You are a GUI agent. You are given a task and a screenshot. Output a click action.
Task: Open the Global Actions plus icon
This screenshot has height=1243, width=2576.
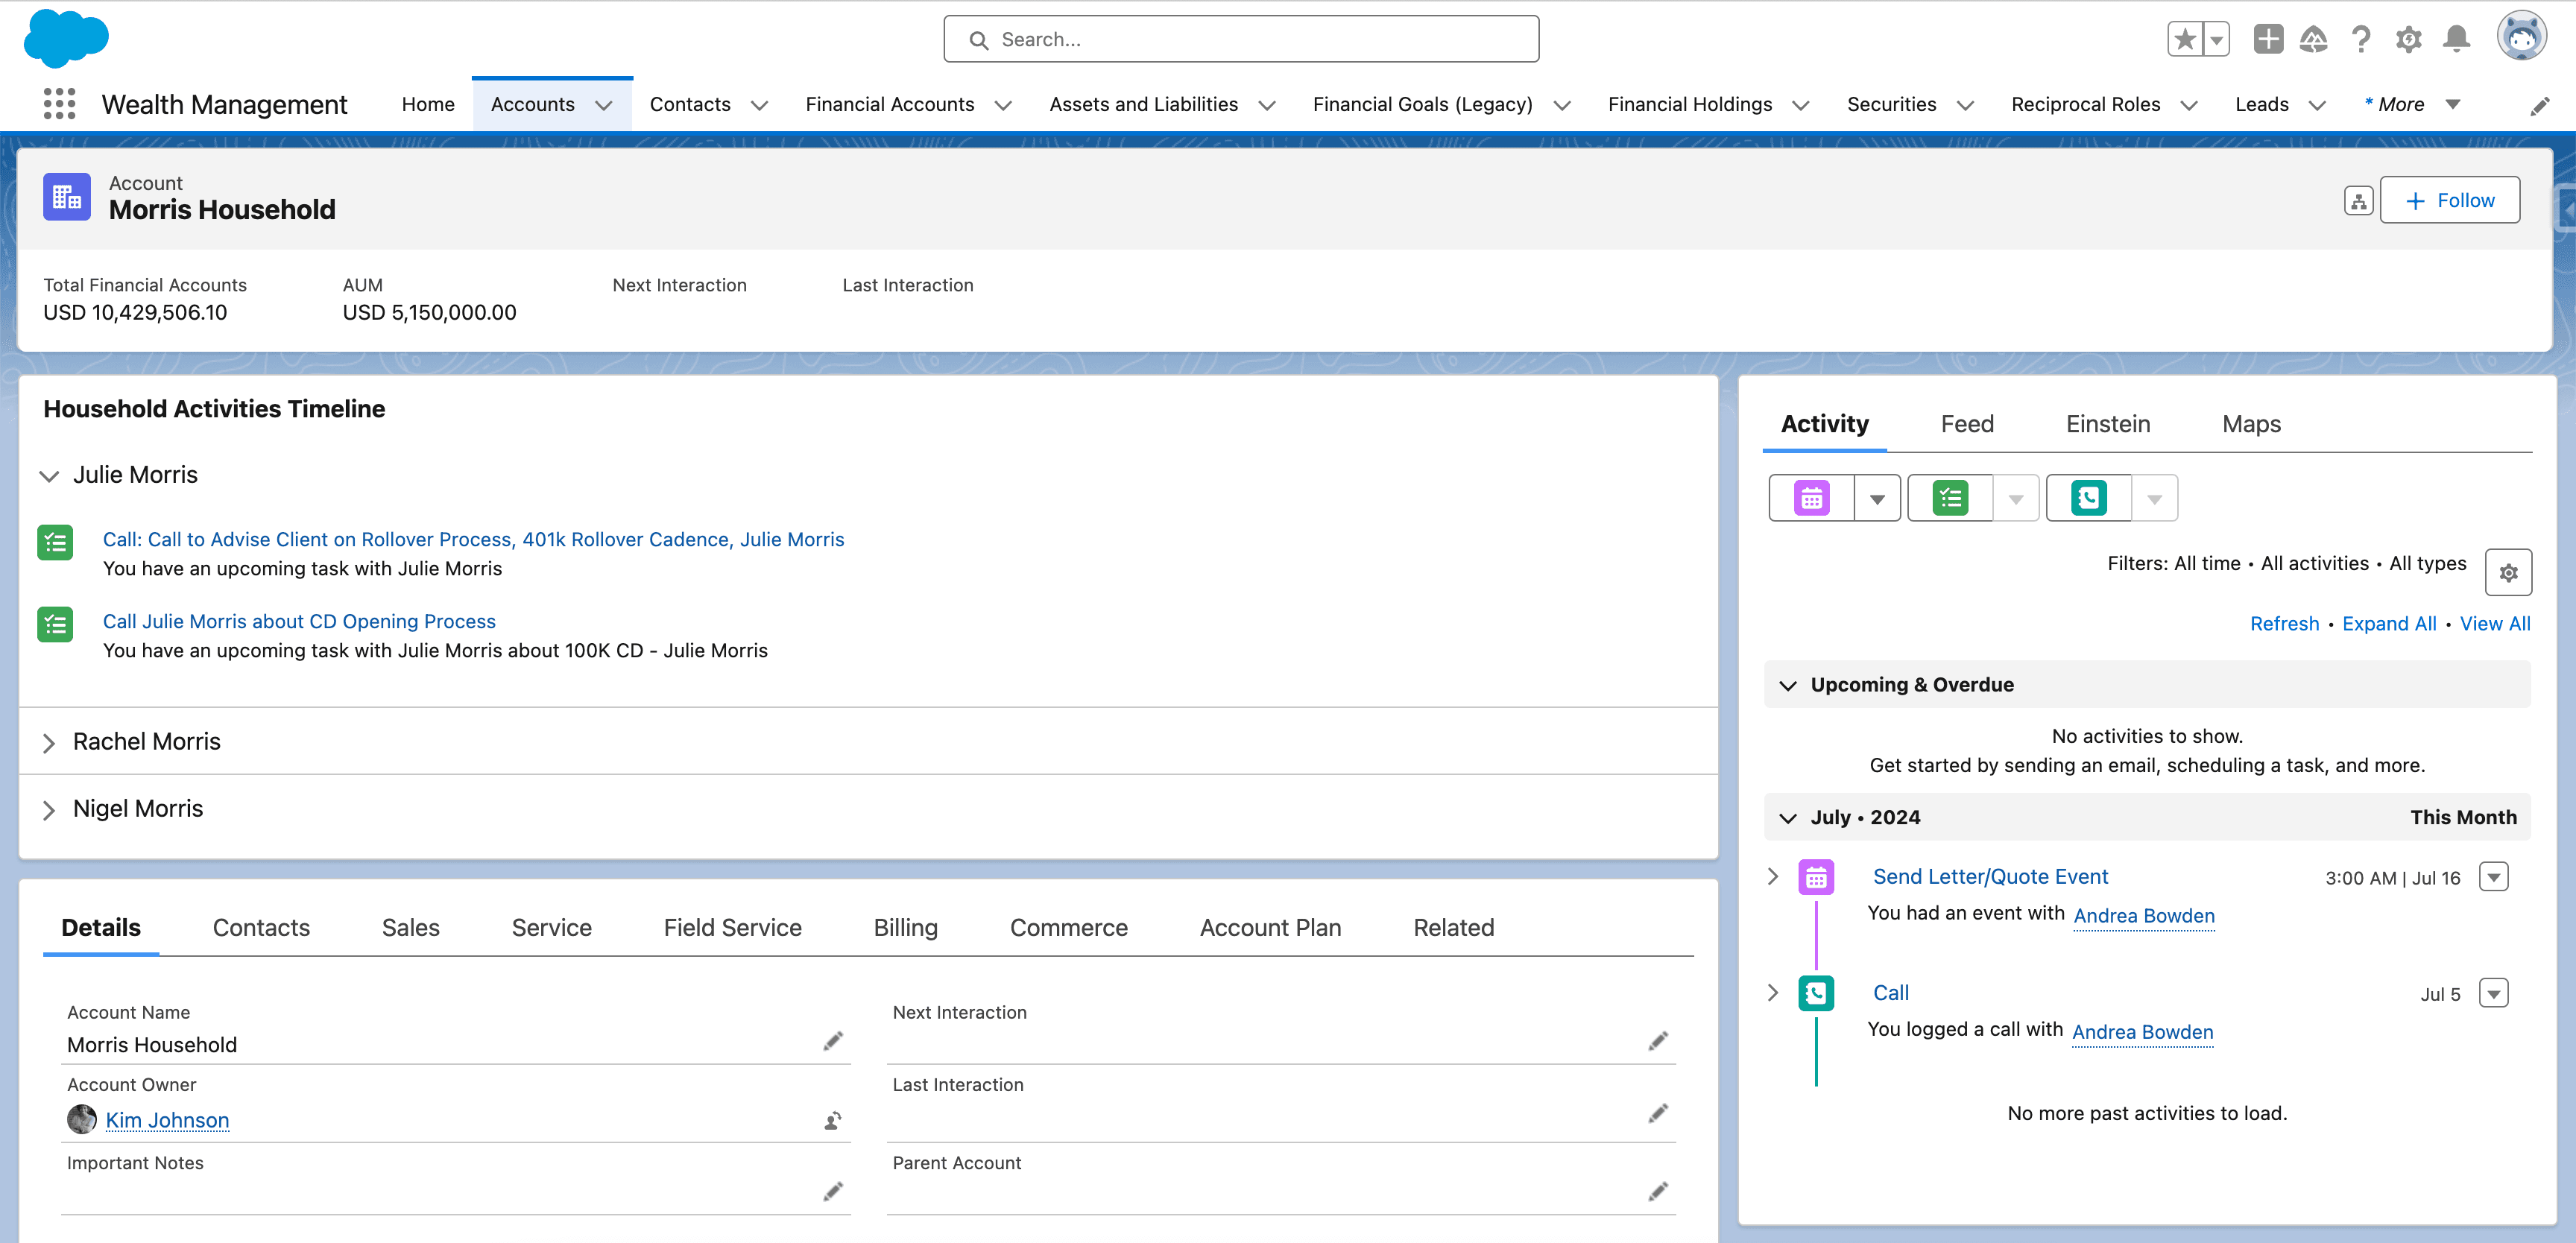click(2268, 40)
